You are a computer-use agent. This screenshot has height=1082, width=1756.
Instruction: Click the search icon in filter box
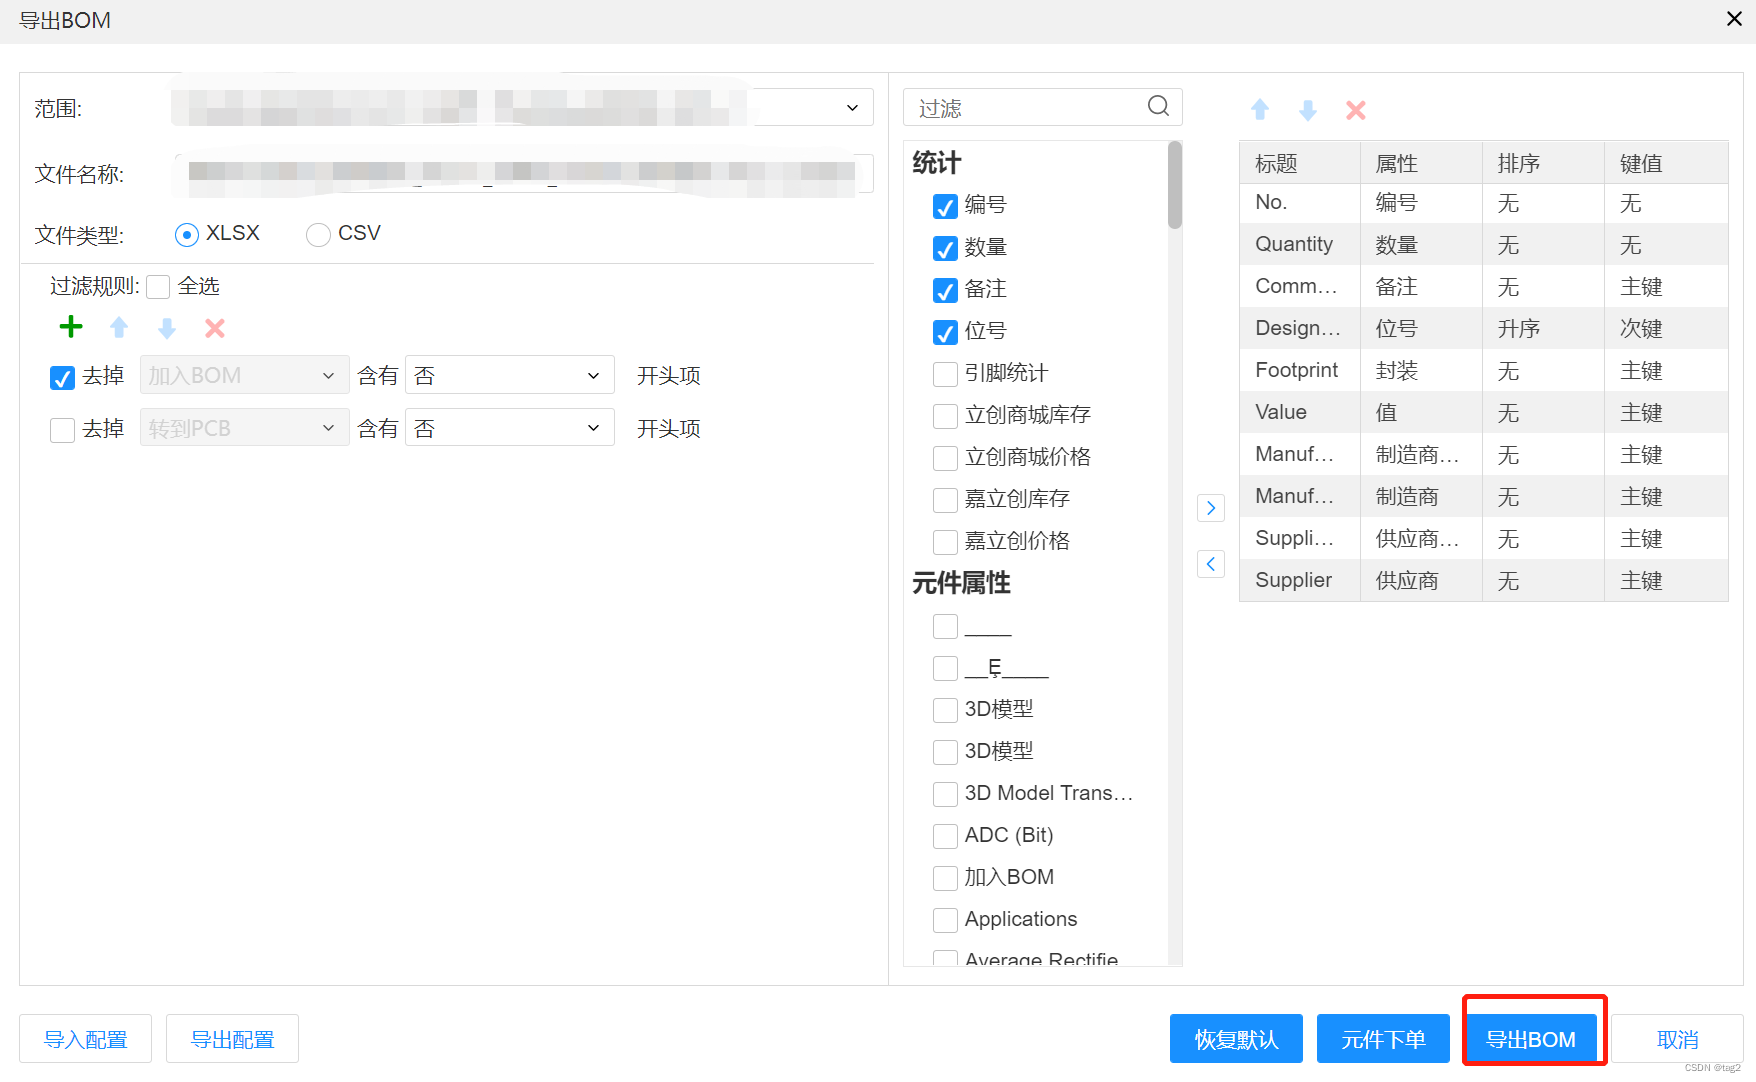coord(1158,106)
